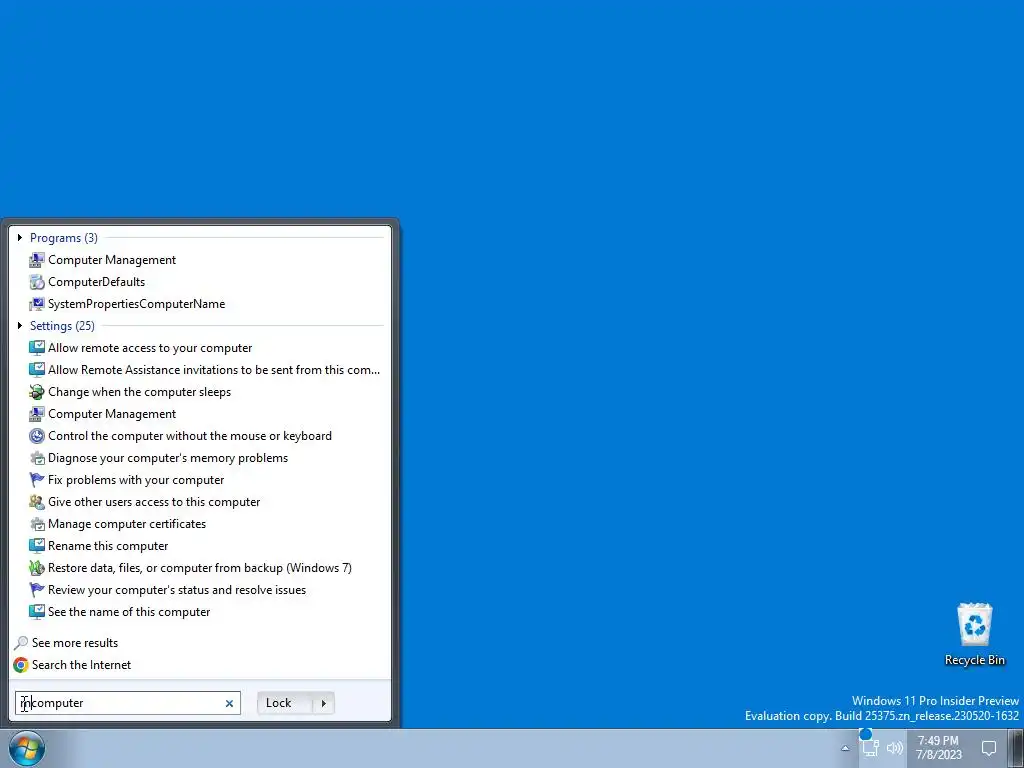
Task: Click the search box containing computer
Action: click(x=128, y=703)
